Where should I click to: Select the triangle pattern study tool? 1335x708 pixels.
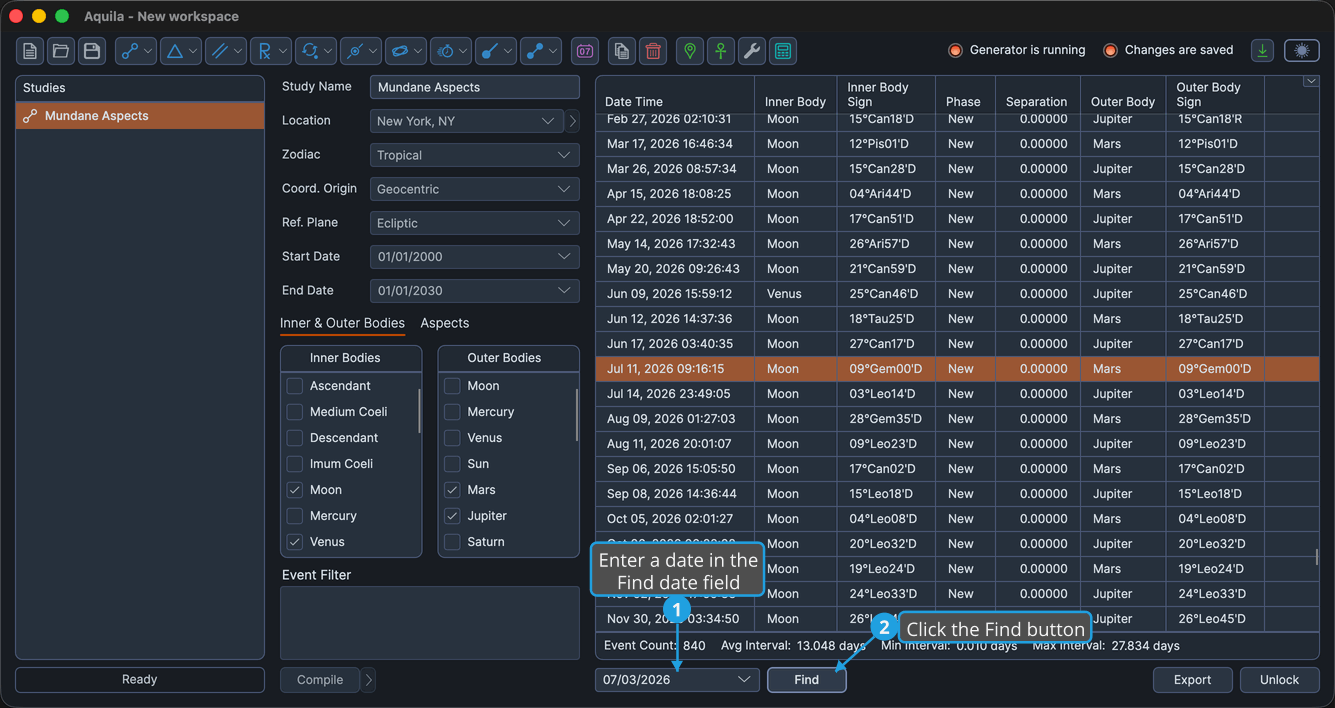click(181, 51)
